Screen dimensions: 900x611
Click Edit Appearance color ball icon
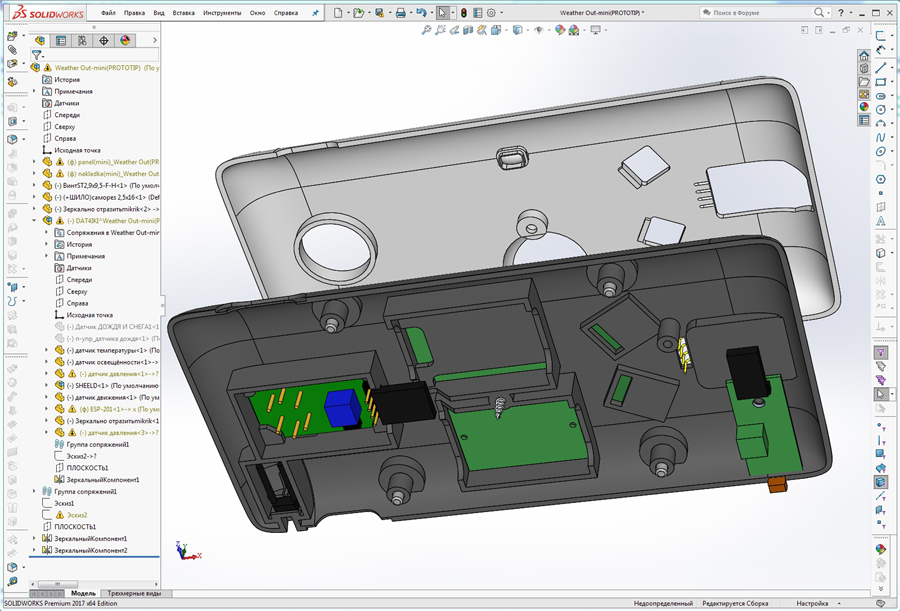(x=560, y=30)
